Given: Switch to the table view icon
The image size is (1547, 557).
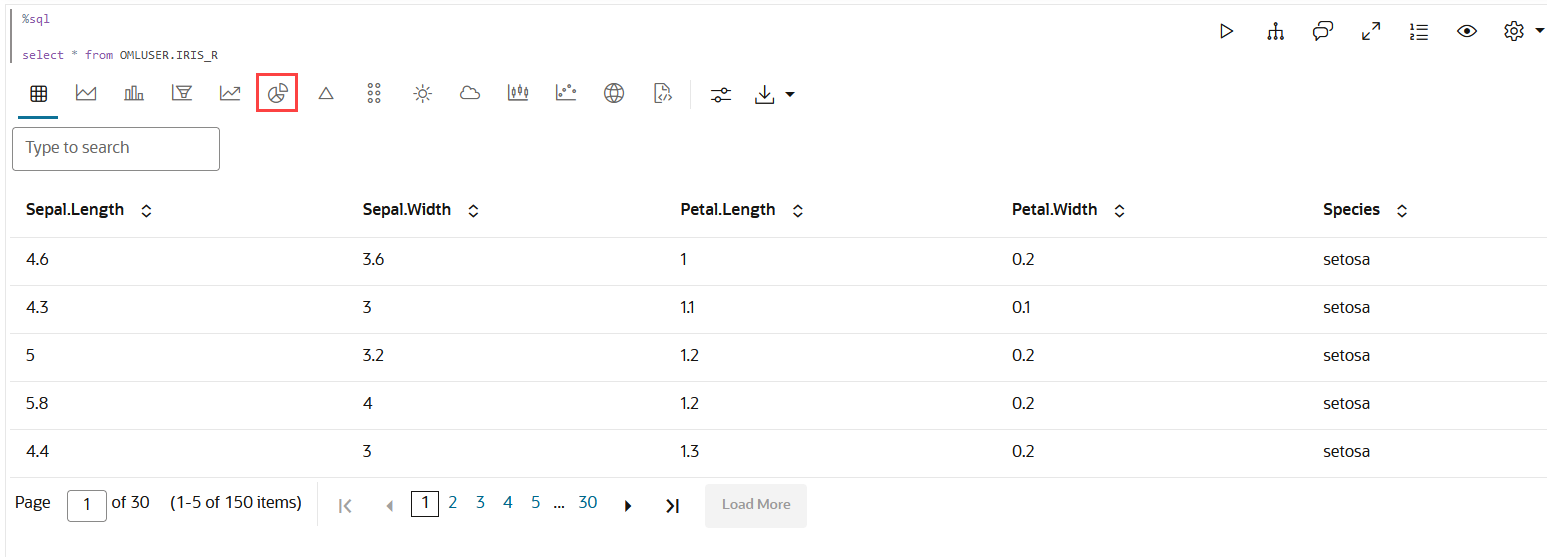Looking at the screenshot, I should tap(38, 94).
